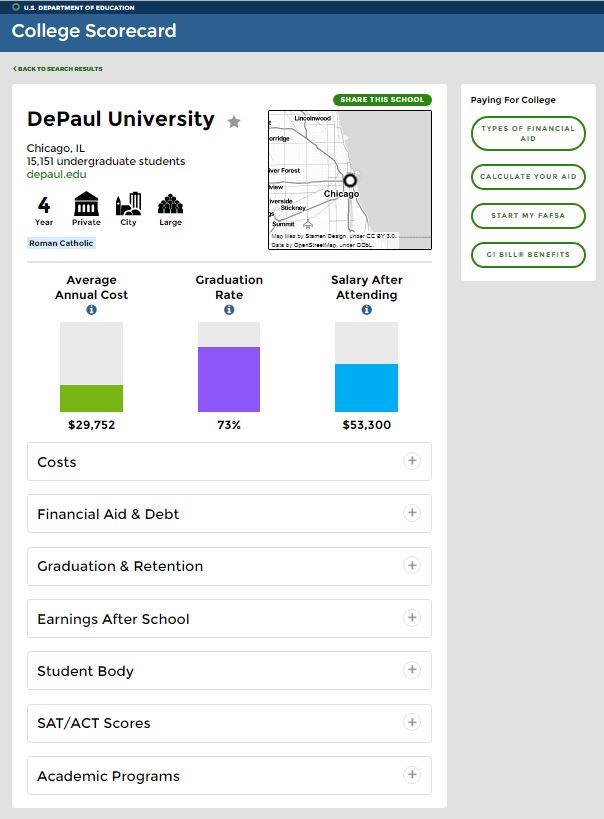Expand the Earnings After School section
The width and height of the screenshot is (604, 819).
click(229, 618)
